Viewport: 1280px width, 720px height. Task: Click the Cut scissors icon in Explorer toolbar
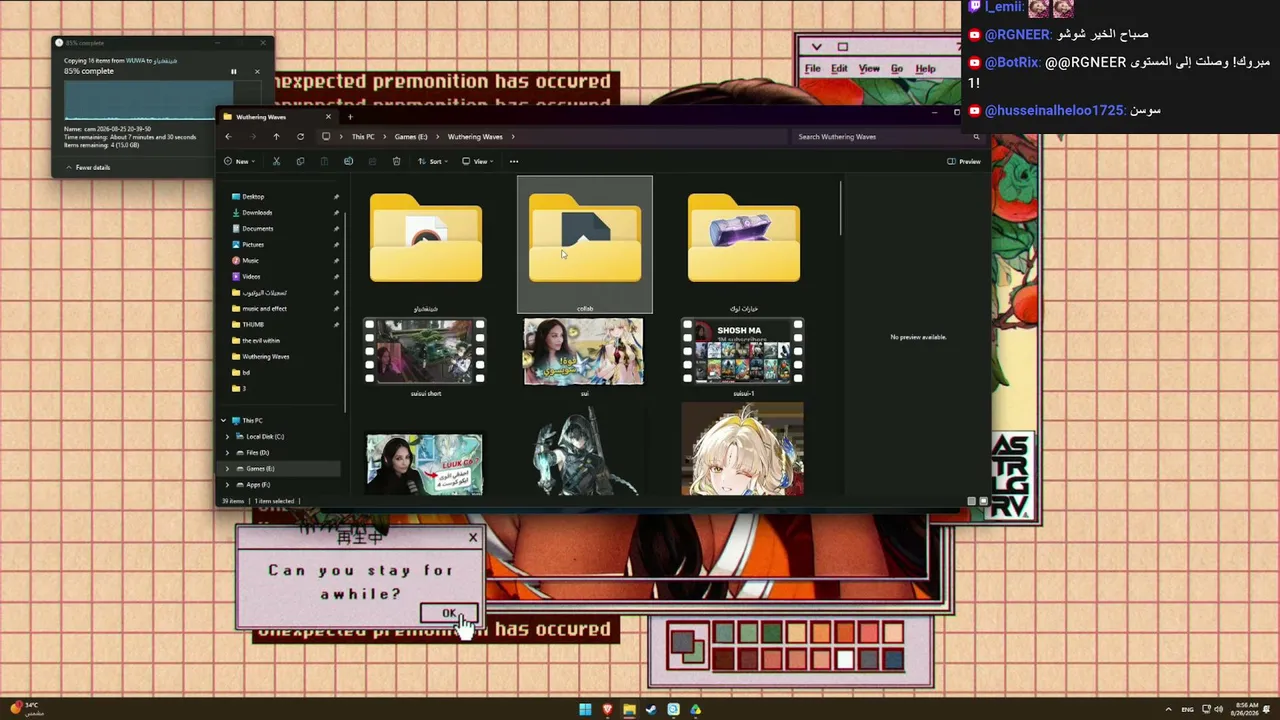pos(276,161)
